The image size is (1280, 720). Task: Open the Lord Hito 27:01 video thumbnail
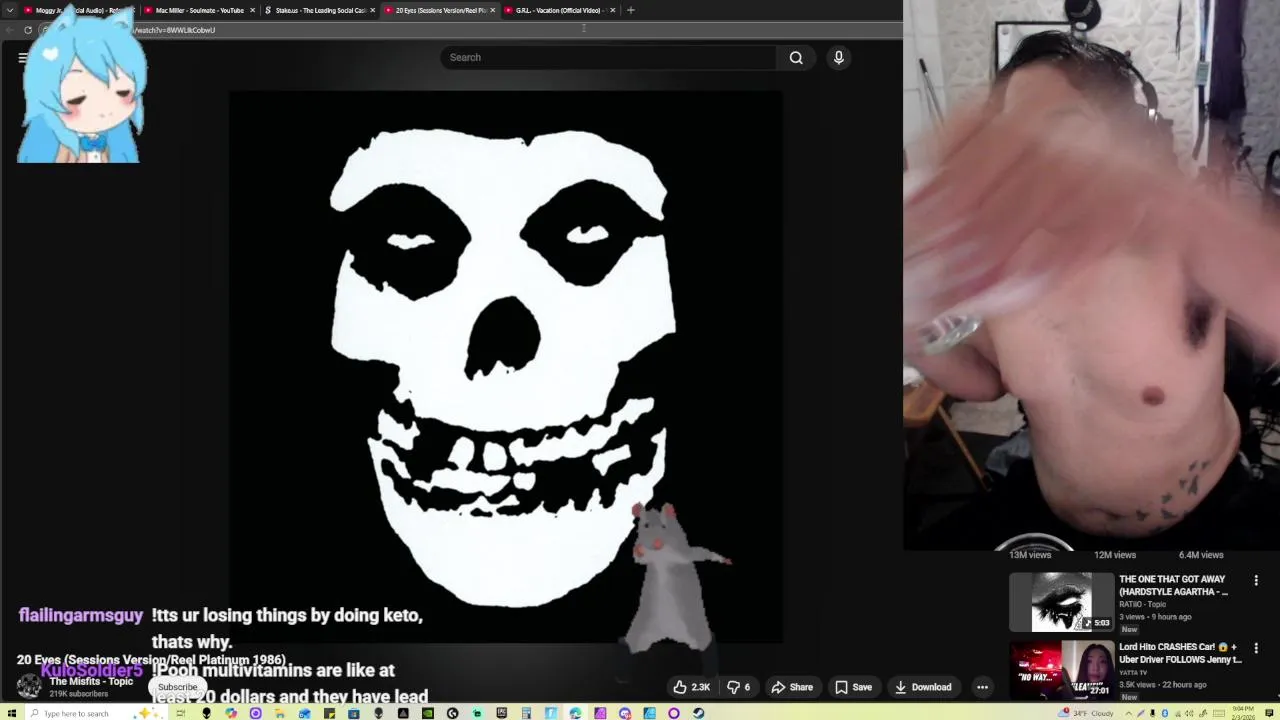click(1061, 671)
